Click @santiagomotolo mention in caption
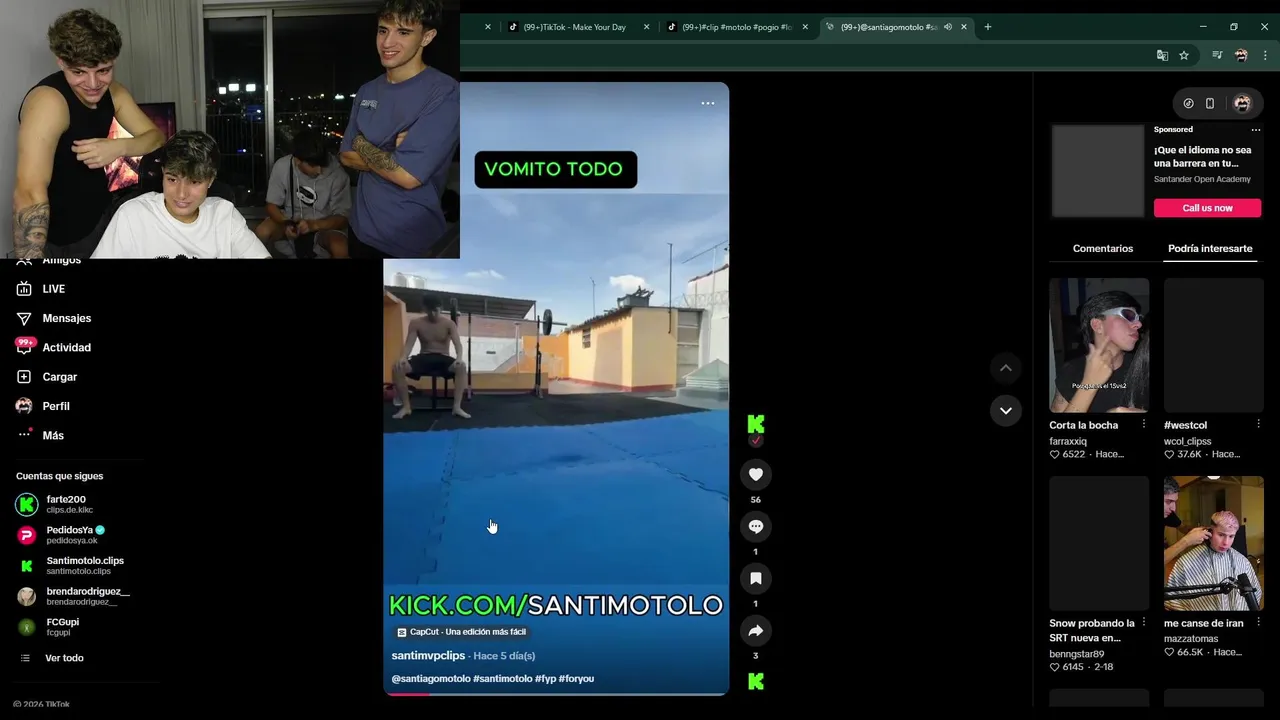1280x720 pixels. (x=431, y=679)
